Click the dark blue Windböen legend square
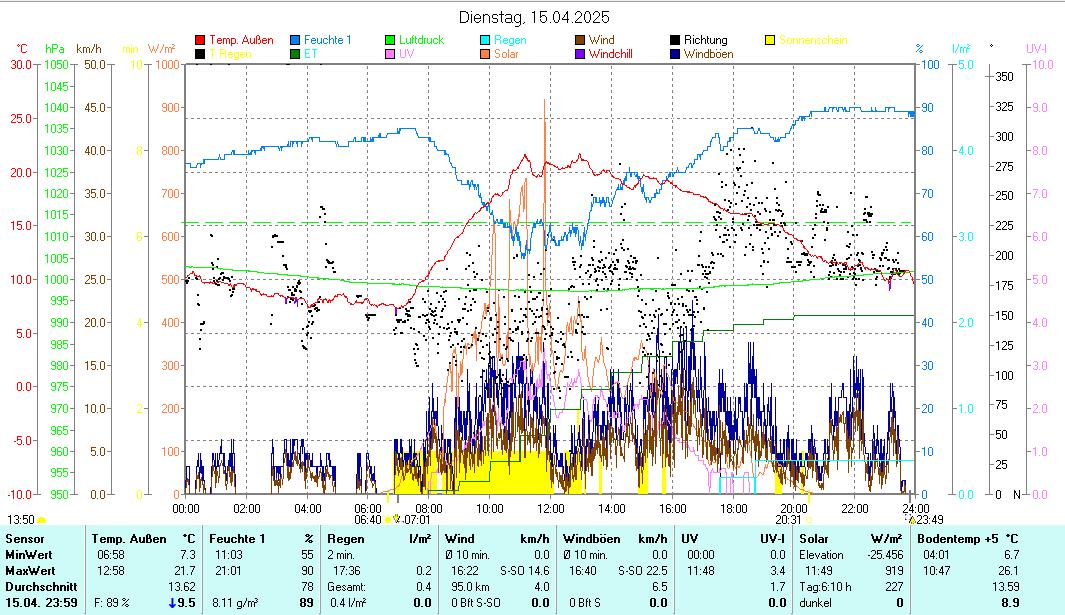1065x615 pixels. tap(675, 54)
